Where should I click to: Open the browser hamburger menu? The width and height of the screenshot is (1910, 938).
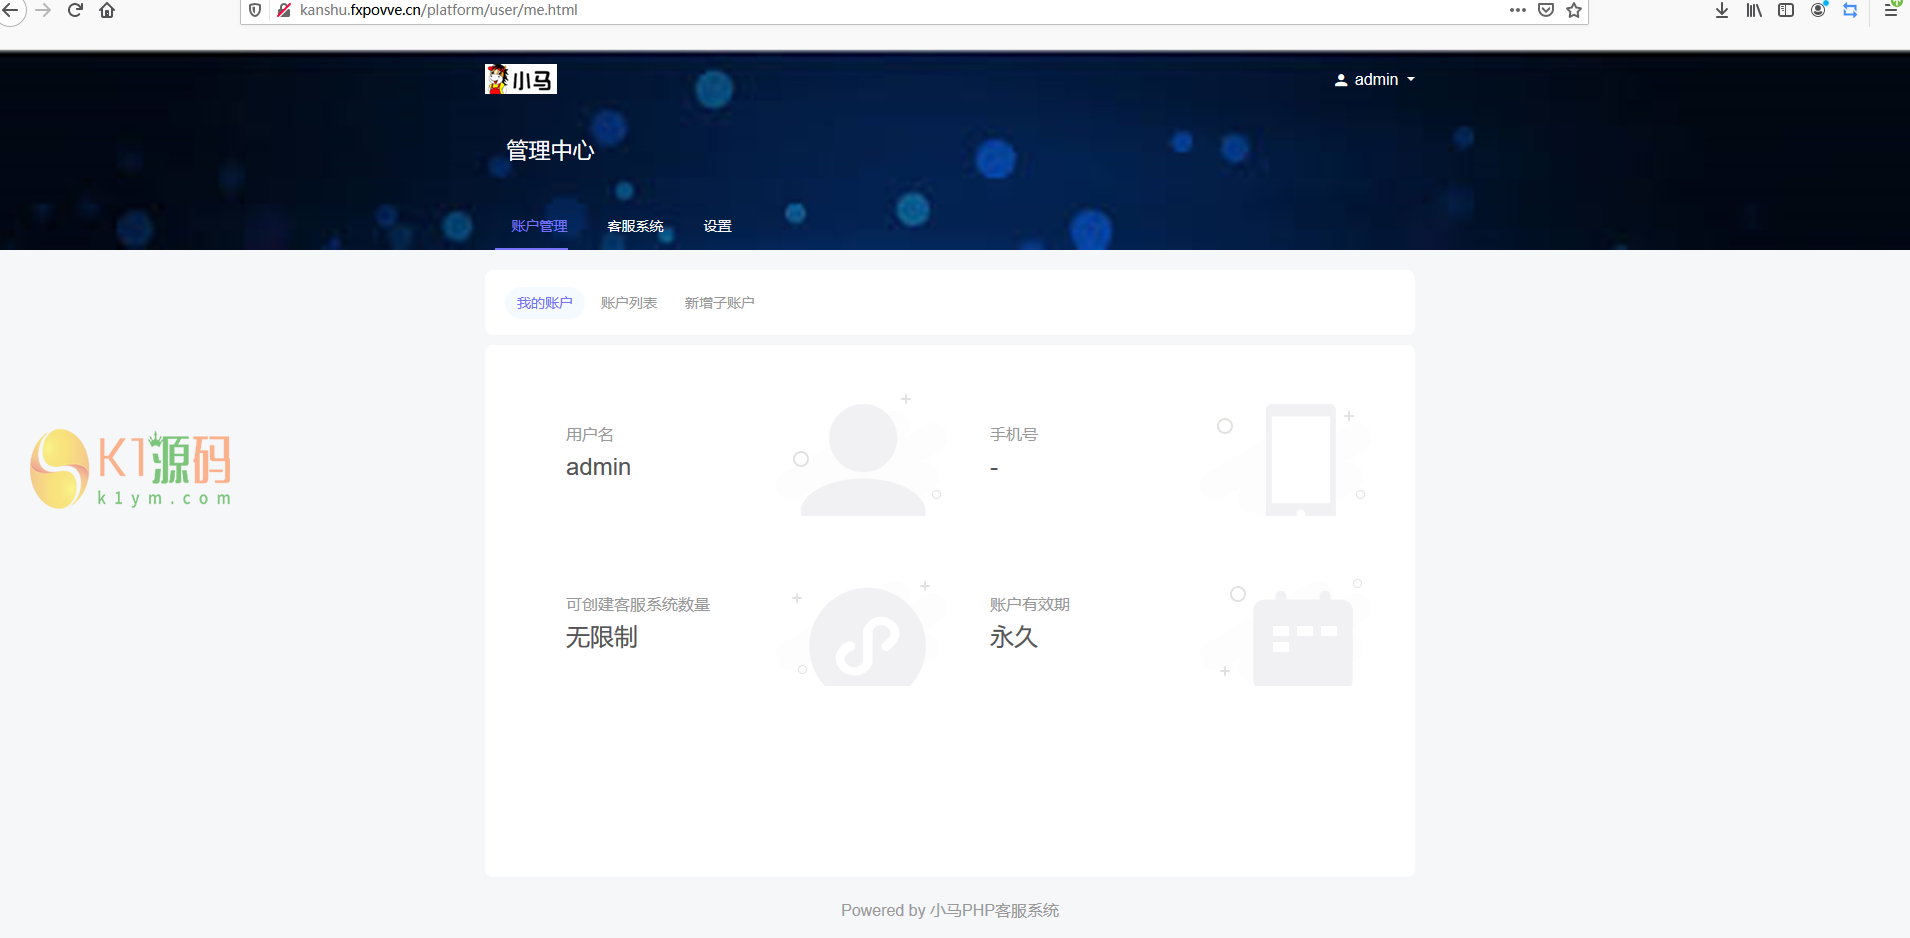tap(1890, 10)
